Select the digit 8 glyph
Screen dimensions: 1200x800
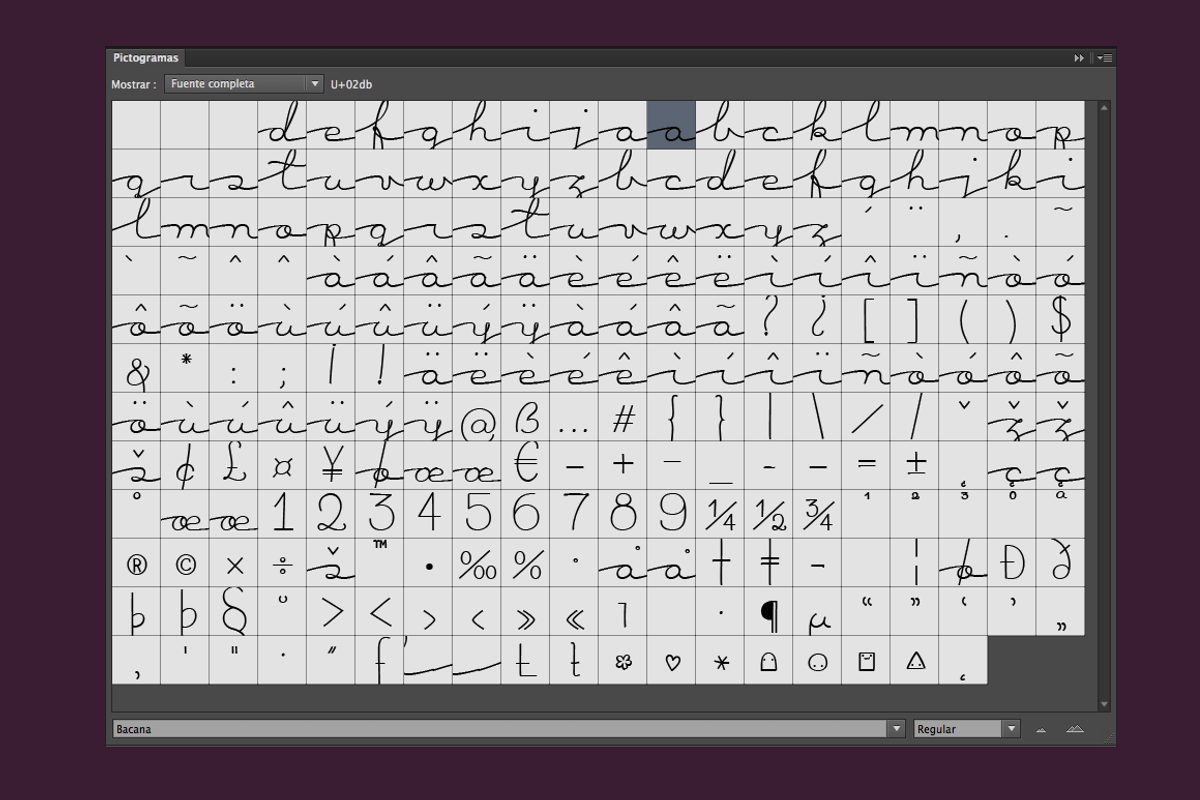tap(623, 515)
